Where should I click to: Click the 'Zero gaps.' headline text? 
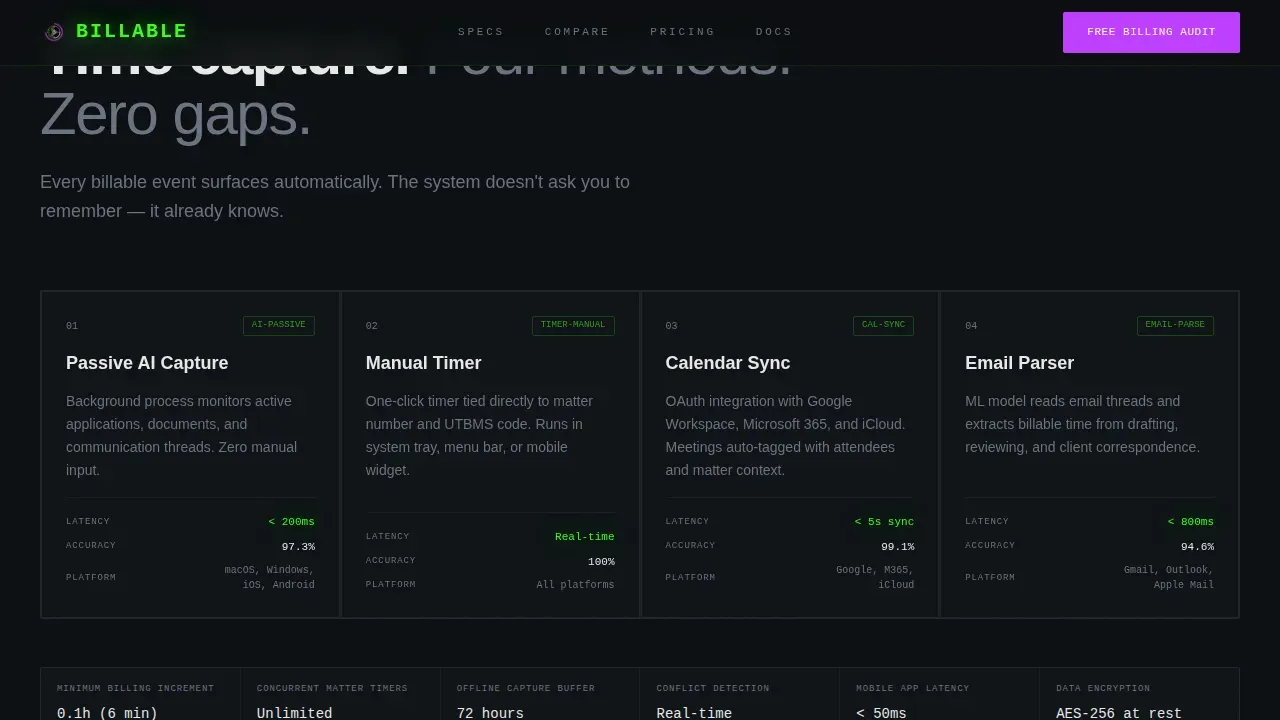(176, 115)
